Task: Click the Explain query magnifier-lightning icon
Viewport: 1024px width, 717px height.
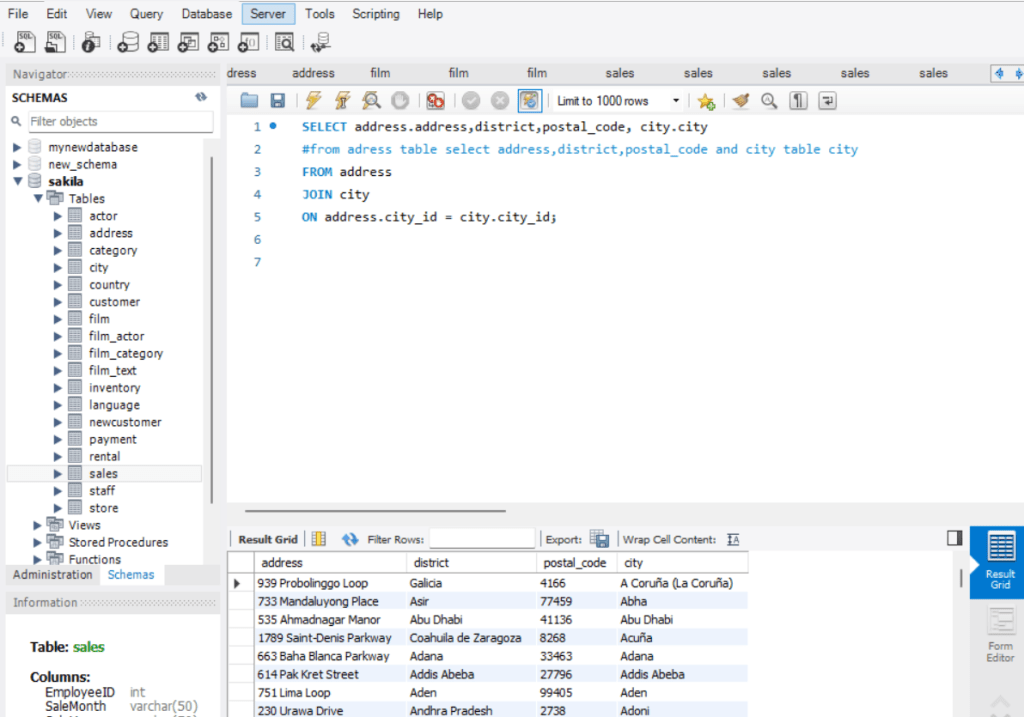Action: [371, 101]
